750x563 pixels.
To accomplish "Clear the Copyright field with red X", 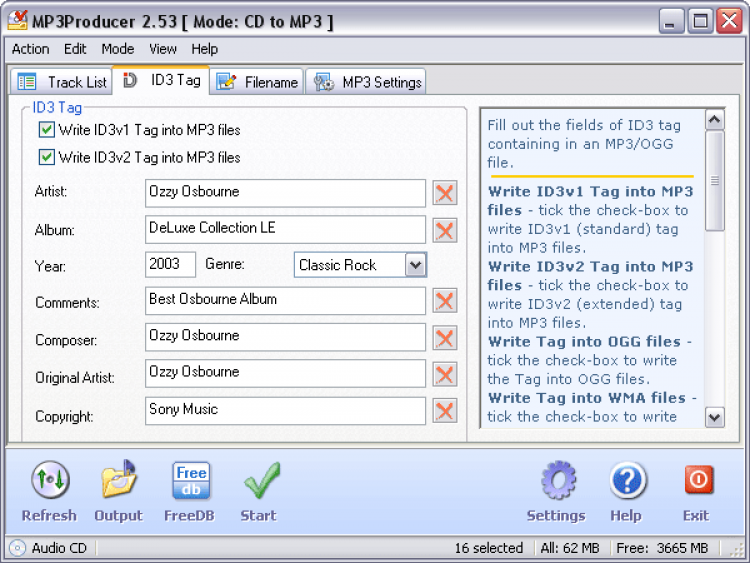I will tap(445, 411).
